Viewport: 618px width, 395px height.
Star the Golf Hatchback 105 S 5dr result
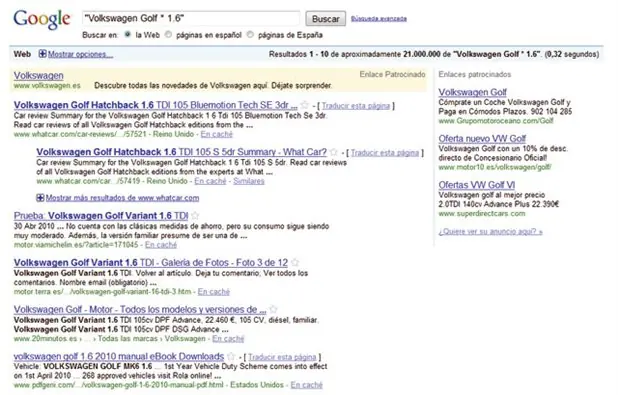[x=334, y=152]
